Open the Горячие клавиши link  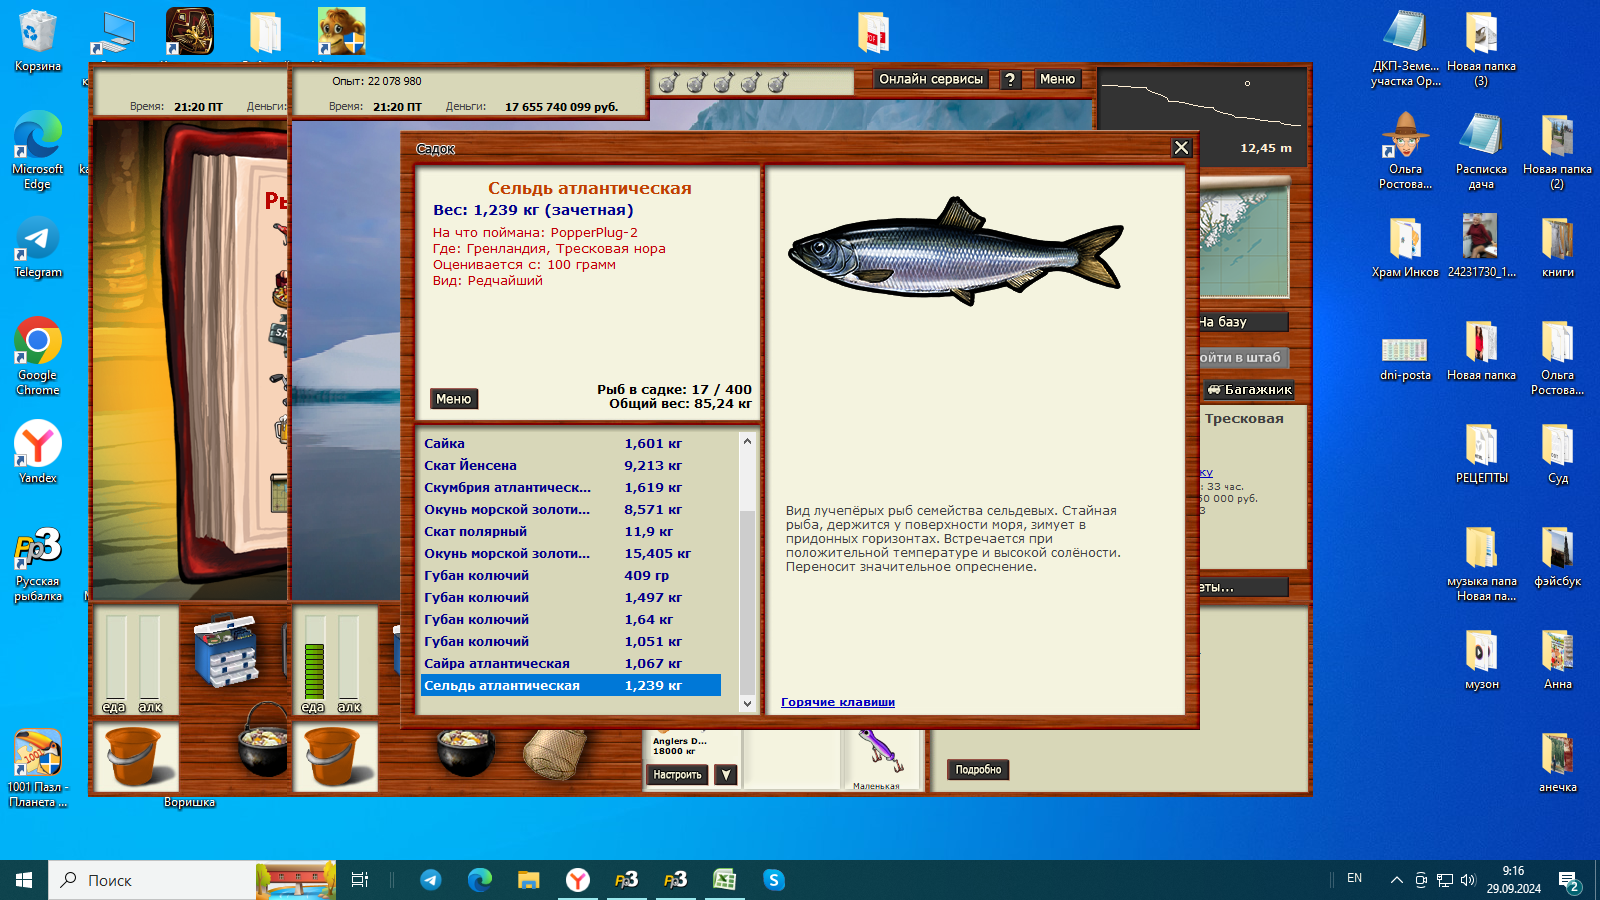coord(838,702)
